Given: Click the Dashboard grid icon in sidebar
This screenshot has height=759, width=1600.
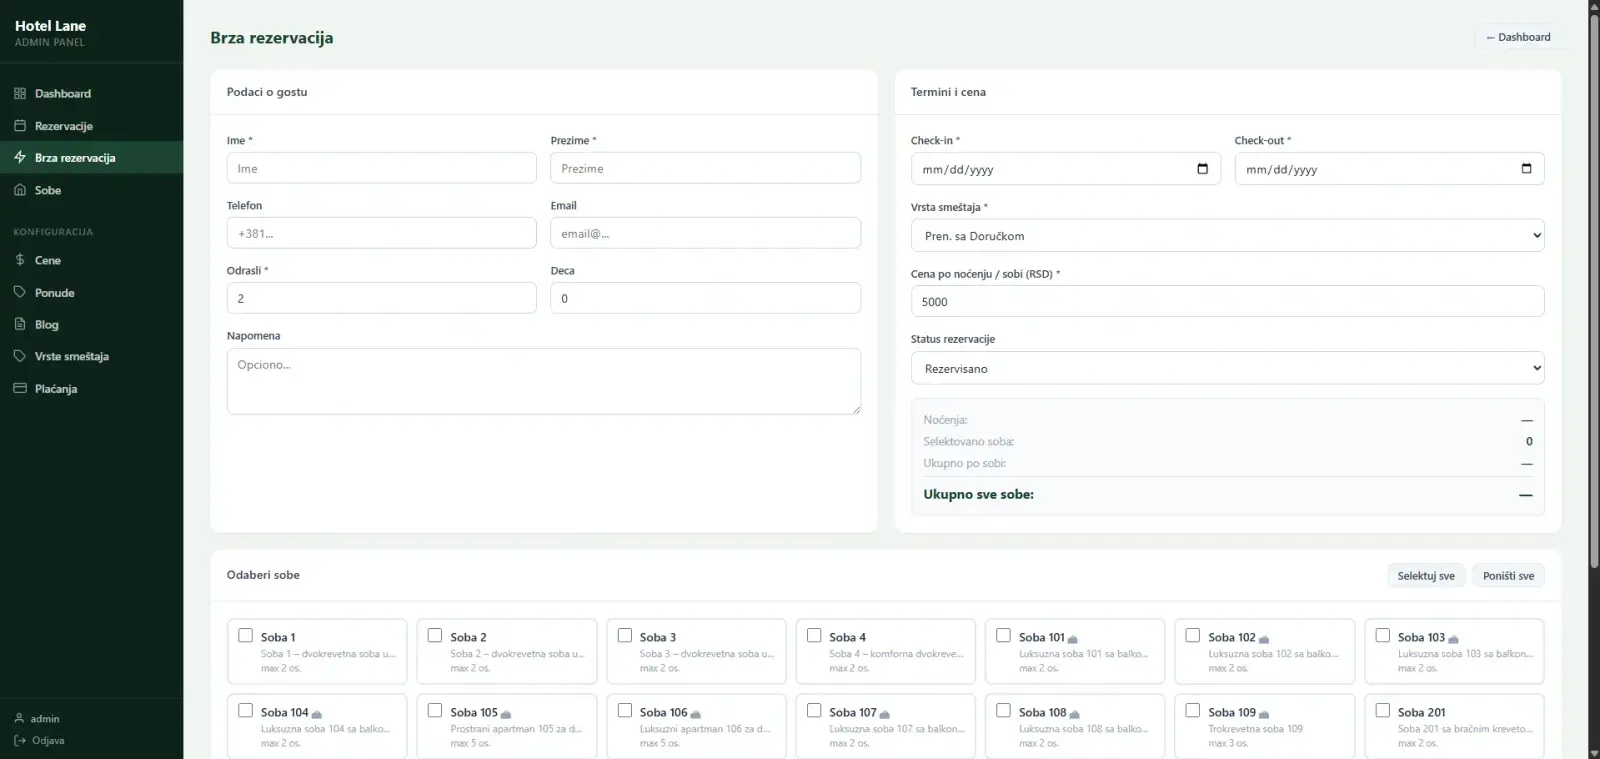Looking at the screenshot, I should pos(20,93).
